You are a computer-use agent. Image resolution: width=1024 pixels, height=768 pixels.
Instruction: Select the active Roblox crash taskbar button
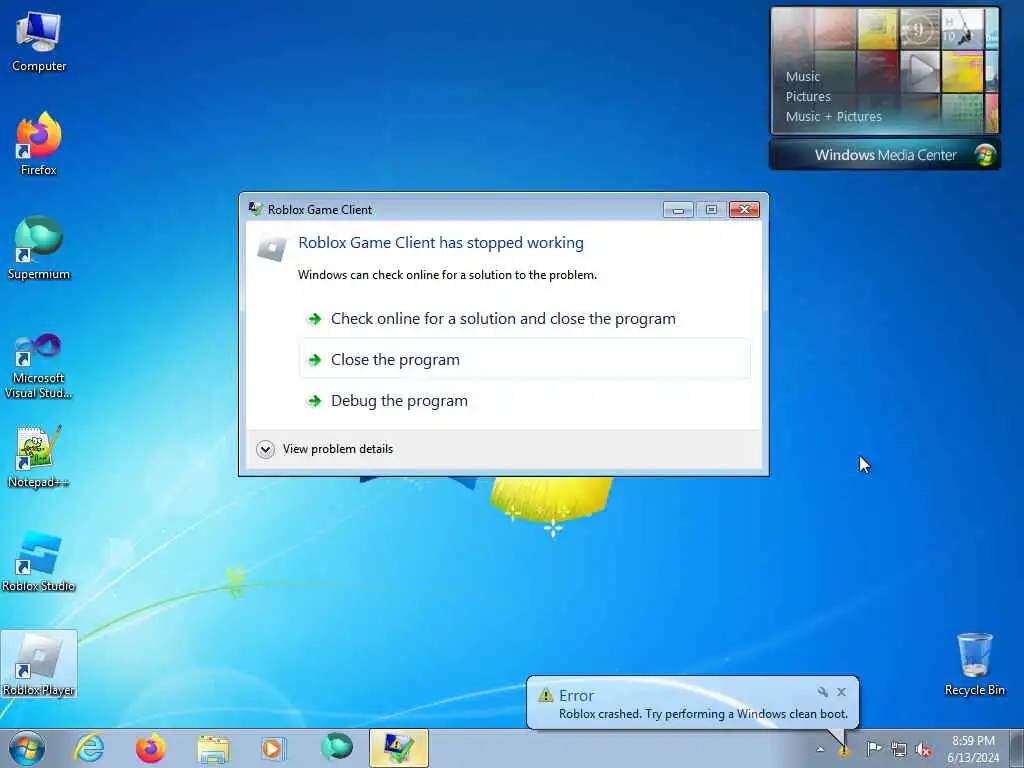[x=398, y=748]
